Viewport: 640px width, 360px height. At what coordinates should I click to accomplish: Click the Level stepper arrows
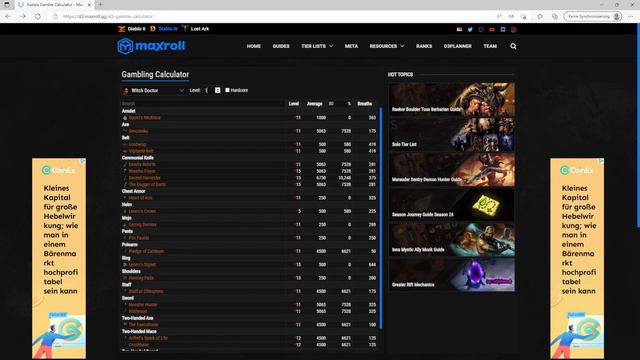(x=218, y=90)
